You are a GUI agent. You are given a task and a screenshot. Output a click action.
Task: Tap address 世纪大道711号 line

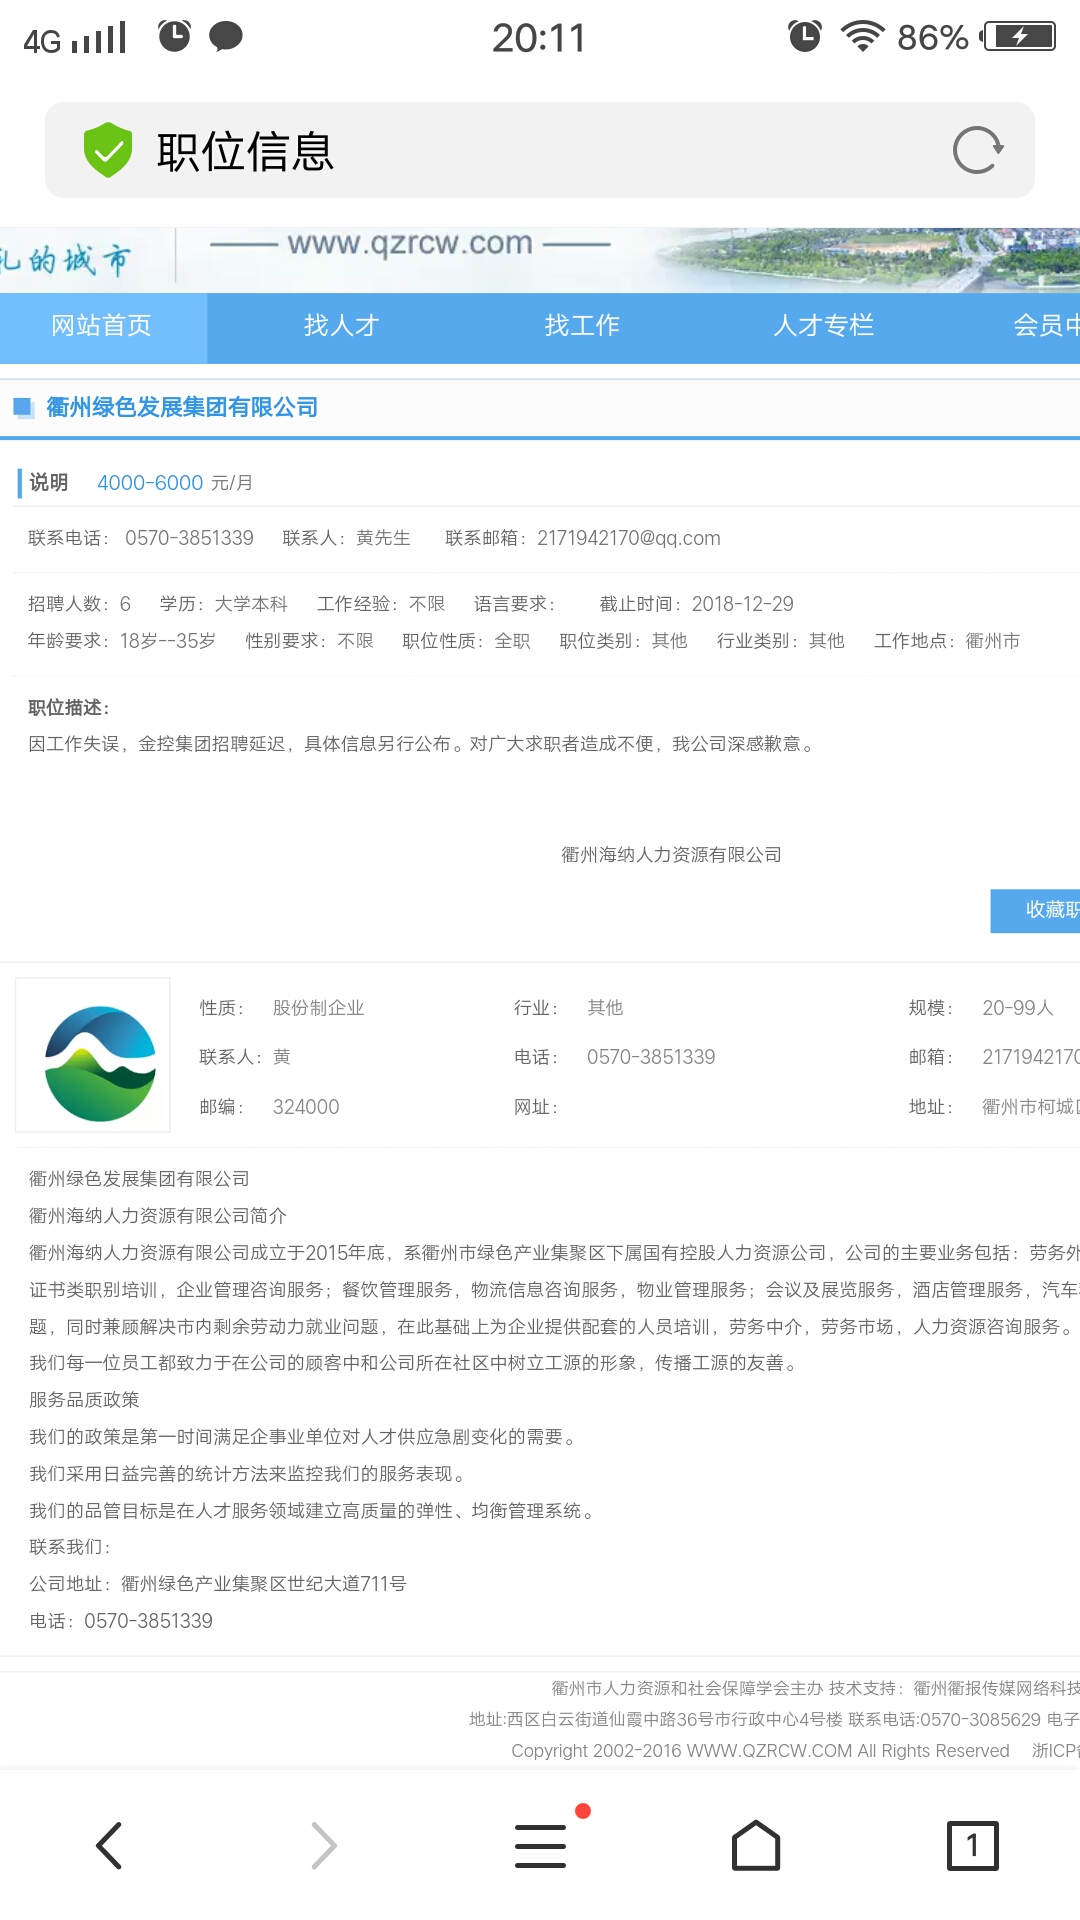tap(218, 1584)
